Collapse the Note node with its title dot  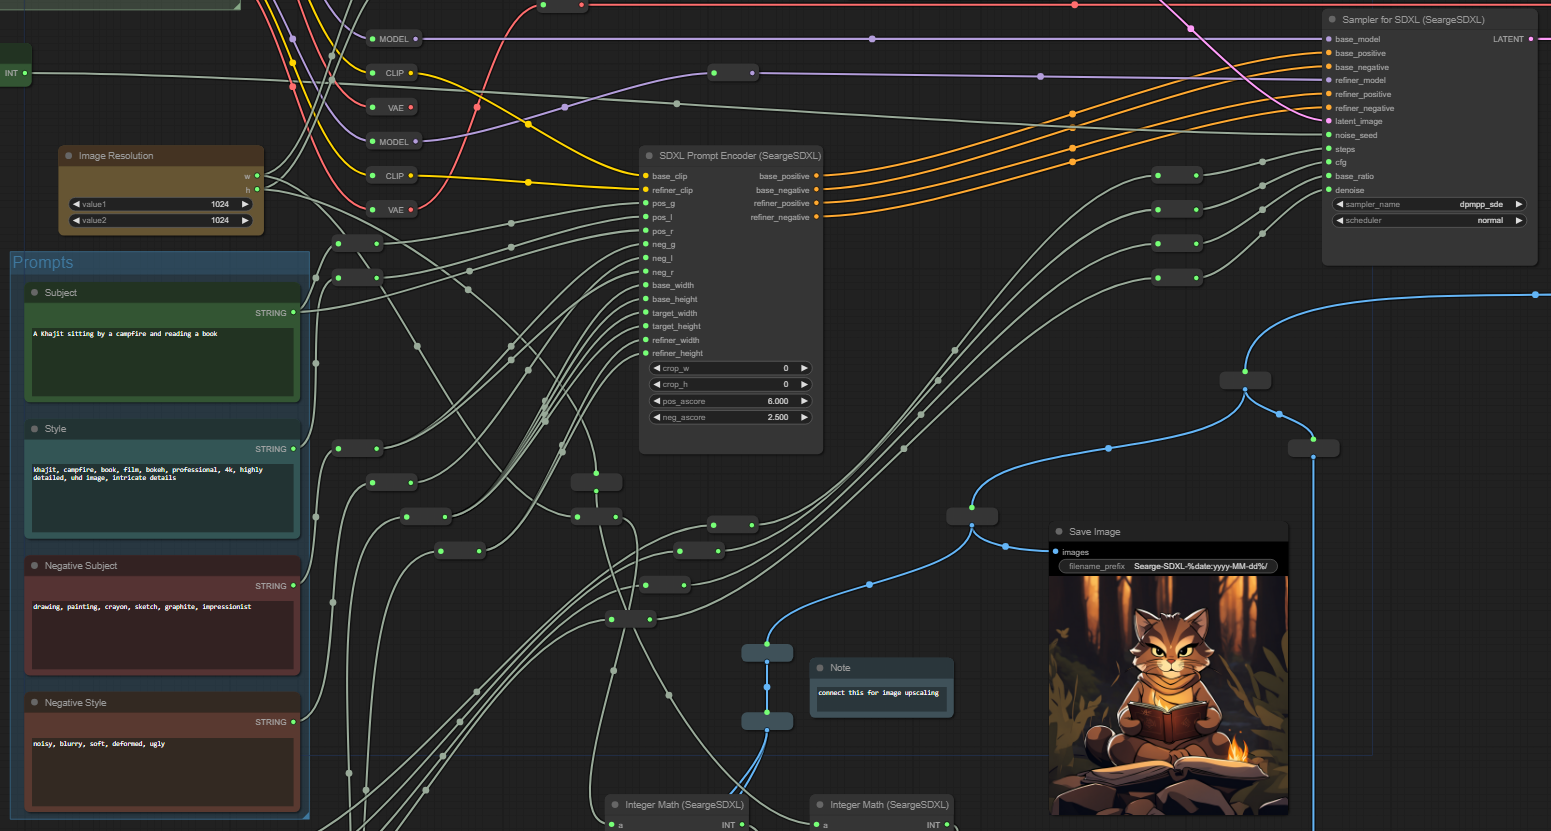point(820,668)
